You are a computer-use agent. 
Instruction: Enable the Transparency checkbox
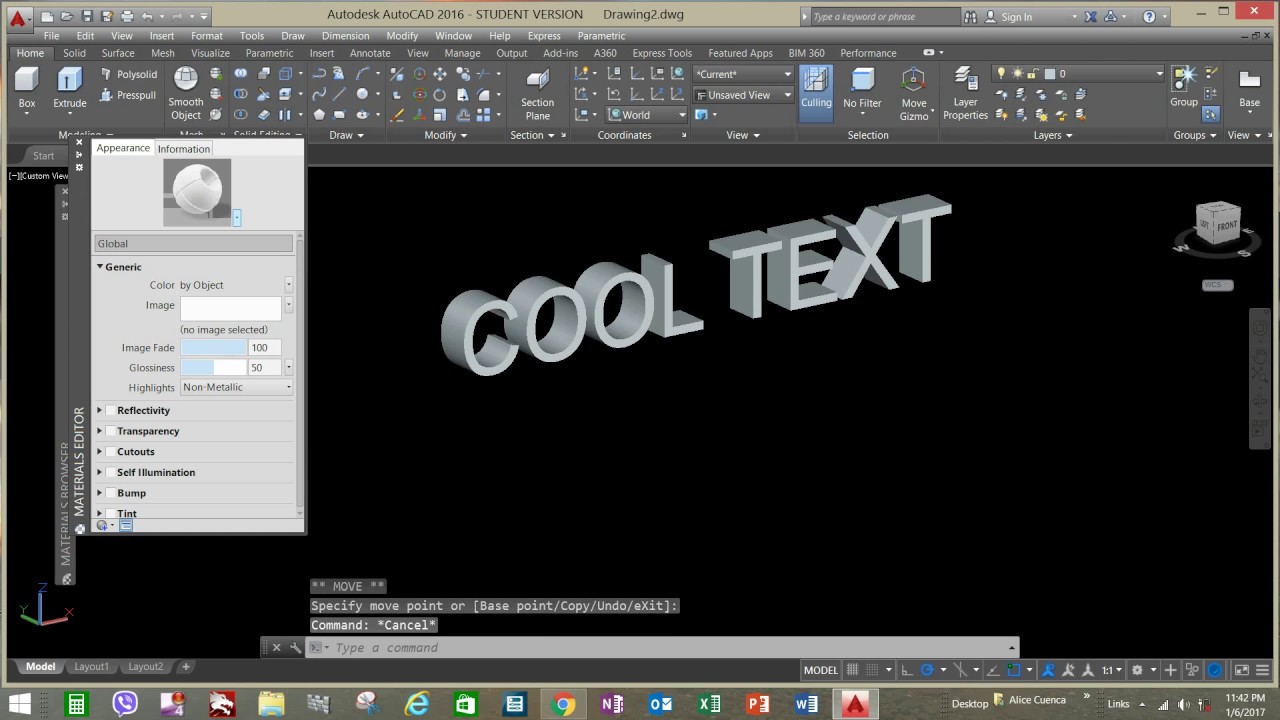(110, 431)
